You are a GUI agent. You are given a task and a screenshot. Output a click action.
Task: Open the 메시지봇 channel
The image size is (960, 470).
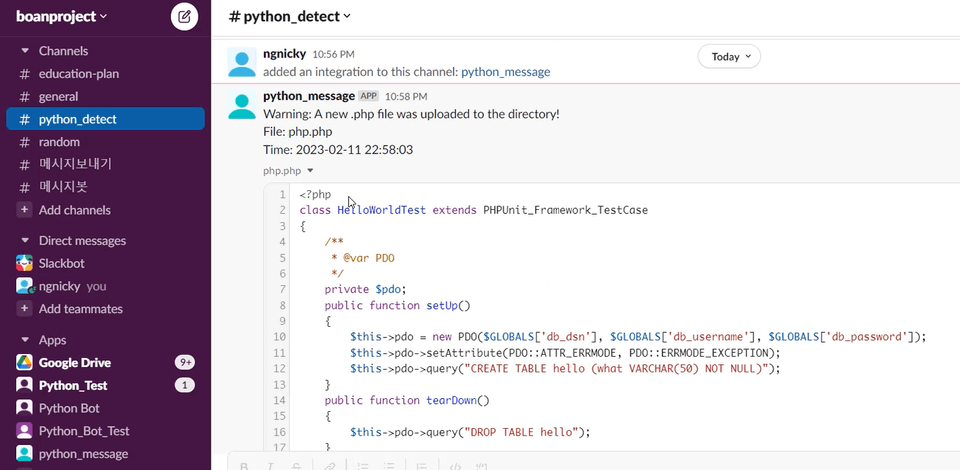click(105, 187)
